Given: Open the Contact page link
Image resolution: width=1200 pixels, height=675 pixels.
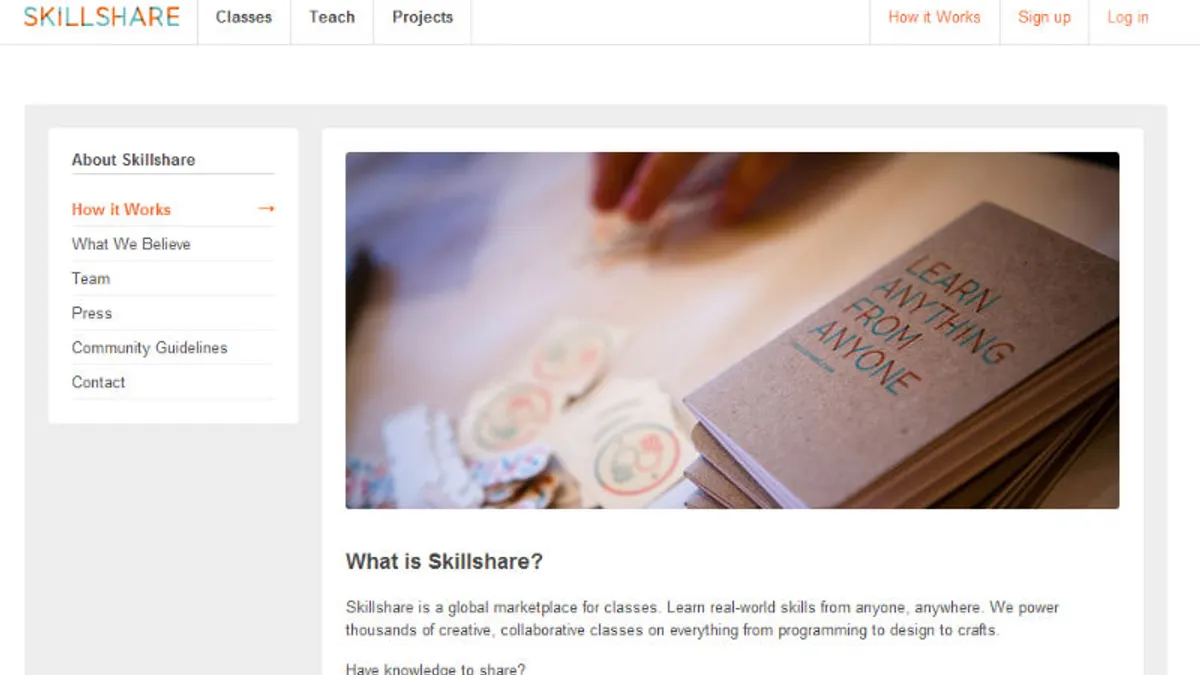Looking at the screenshot, I should click(x=98, y=382).
